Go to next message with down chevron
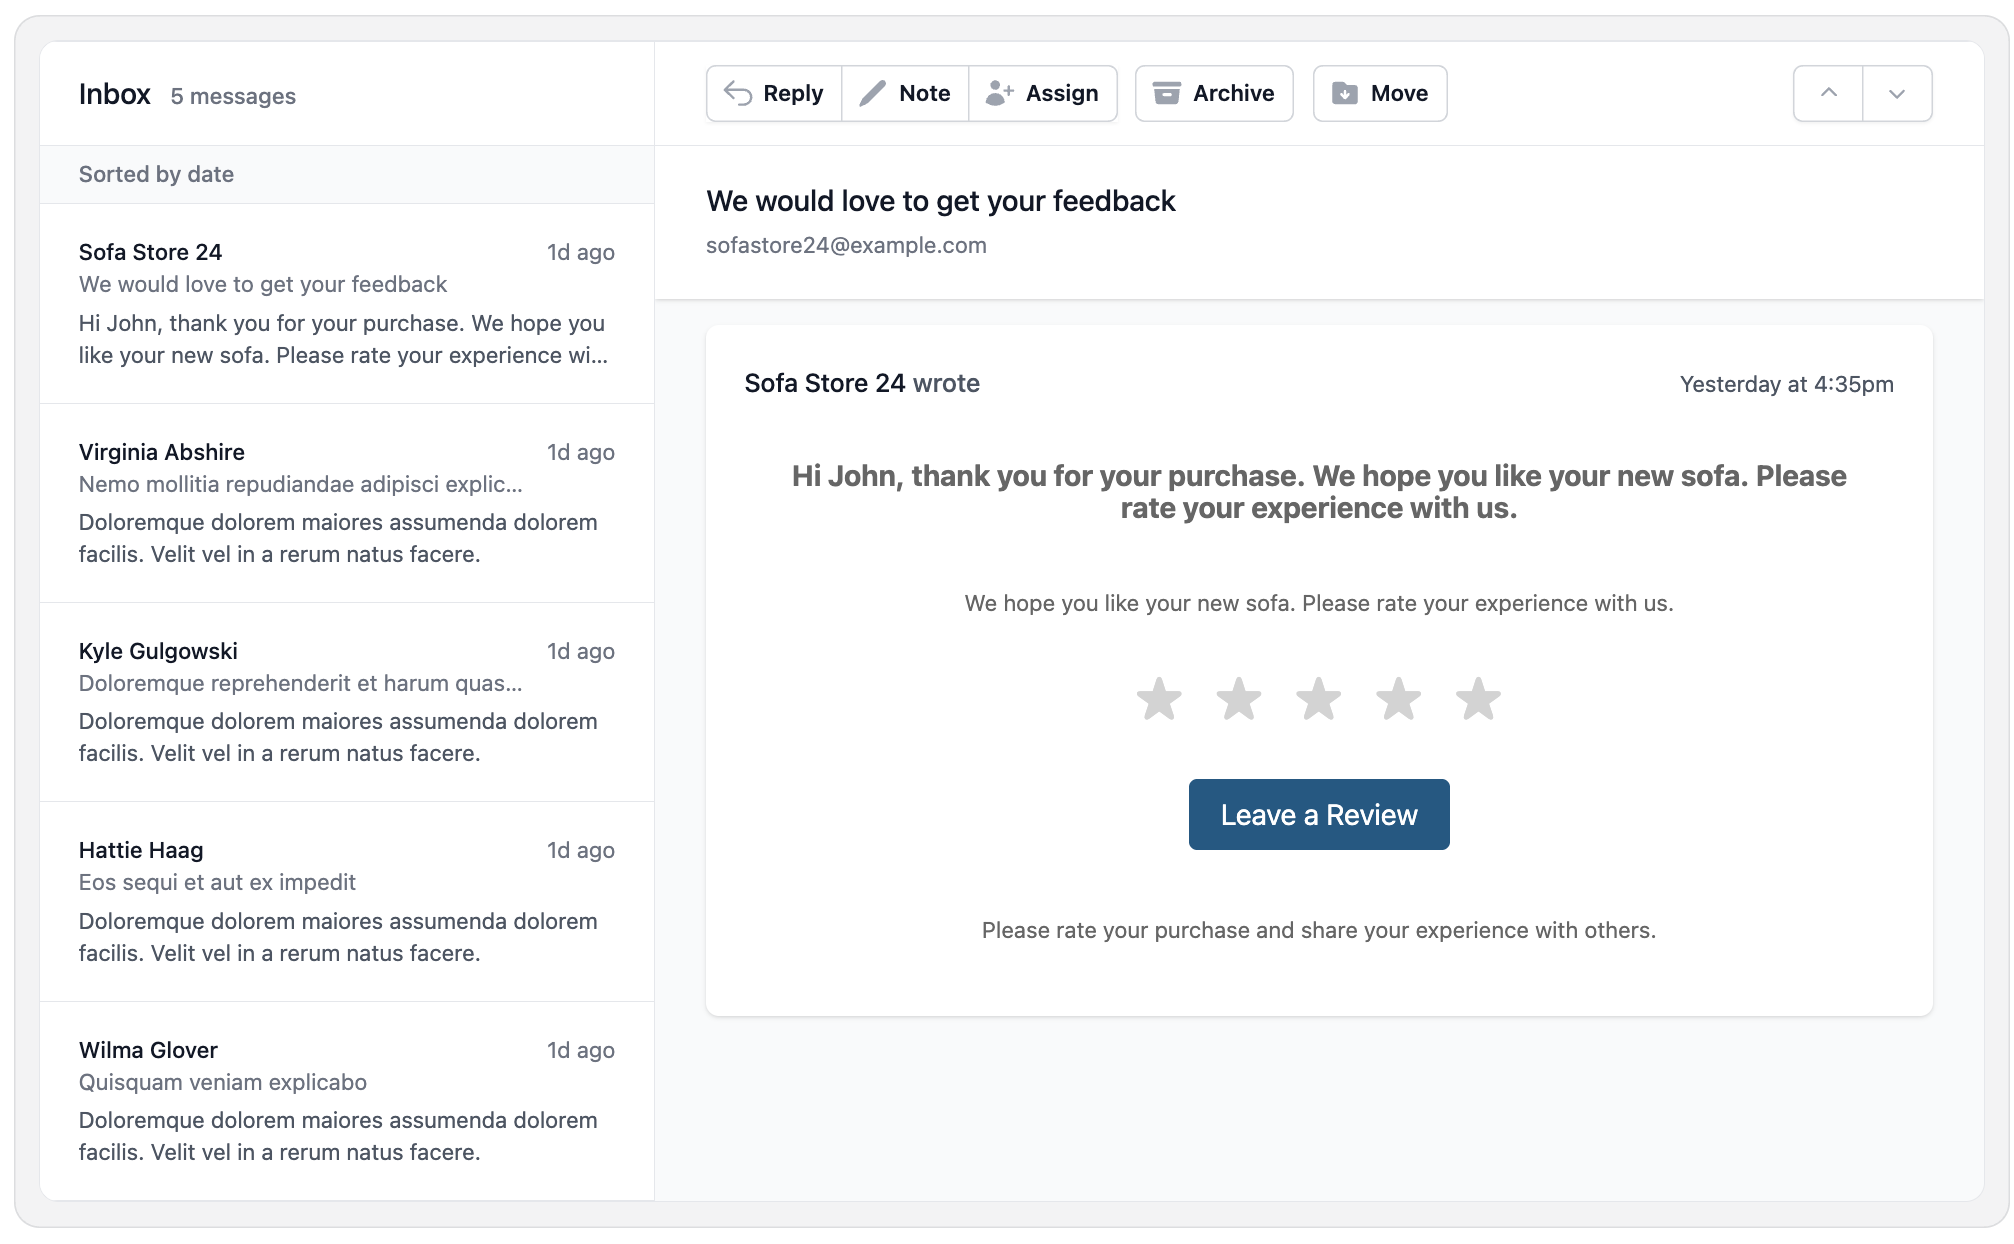The image size is (2014, 1244). (x=1896, y=93)
